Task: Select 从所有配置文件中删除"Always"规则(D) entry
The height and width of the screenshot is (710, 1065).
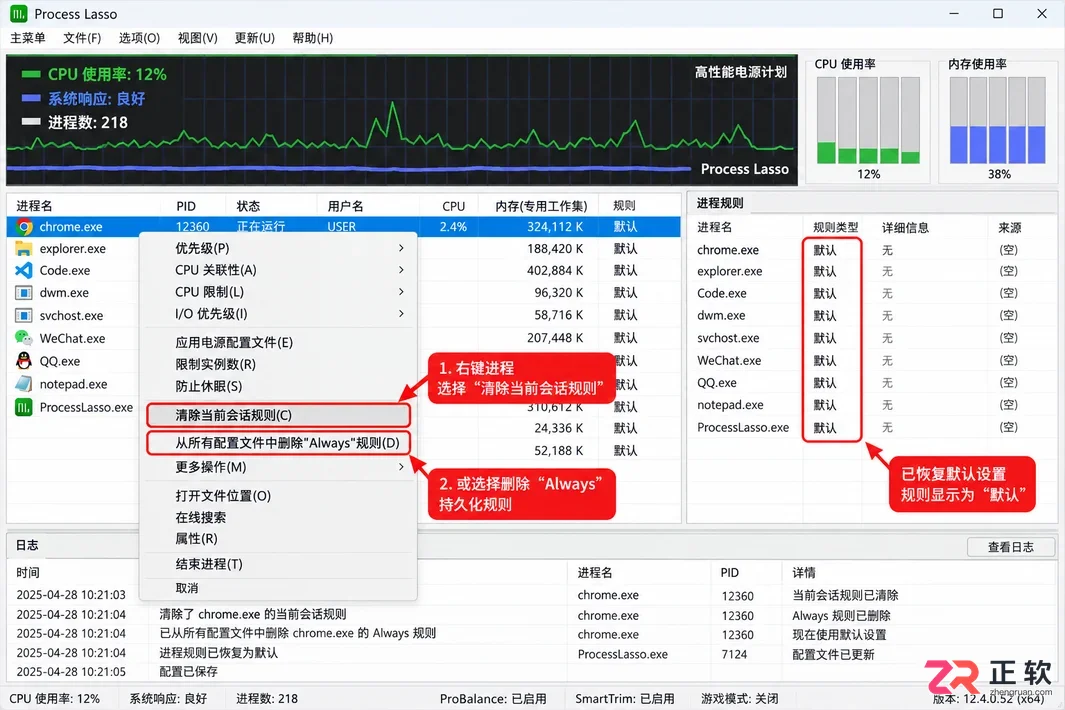Action: tap(278, 443)
